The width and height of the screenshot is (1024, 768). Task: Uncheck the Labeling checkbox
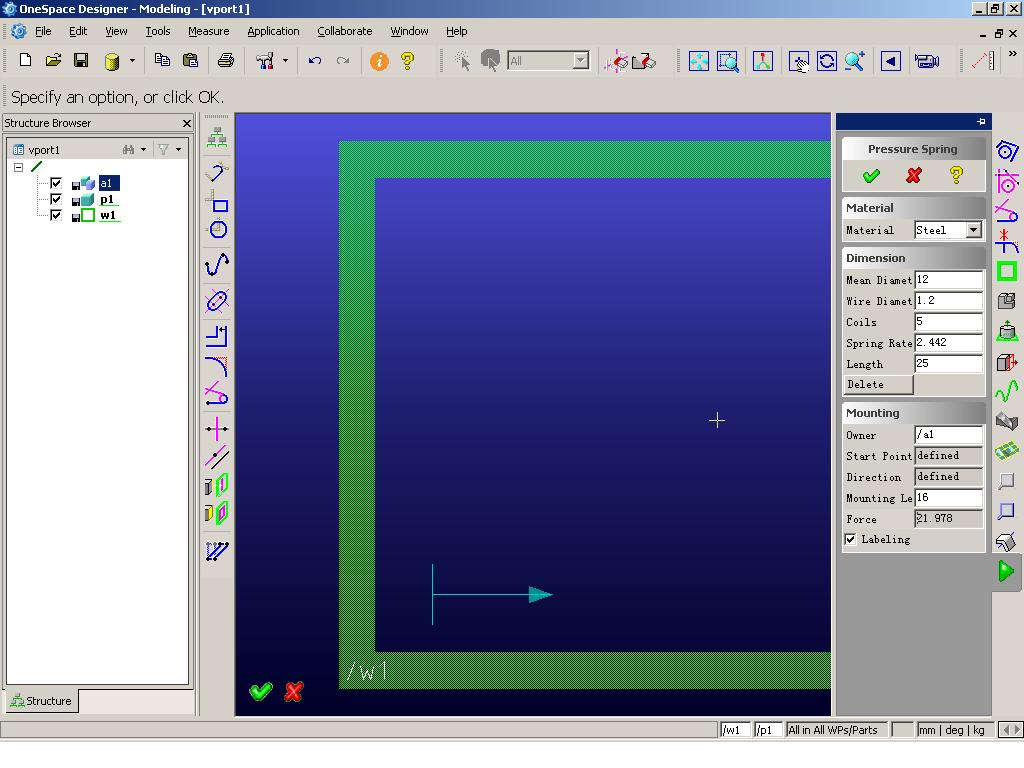850,539
